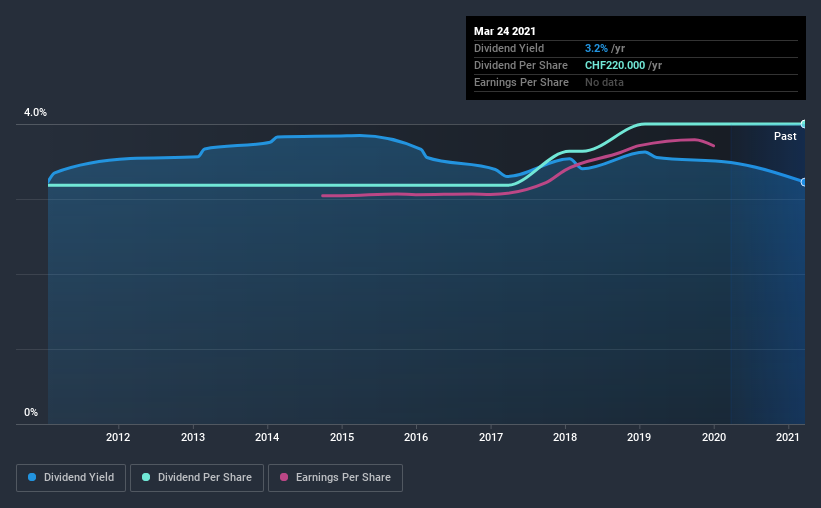This screenshot has height=508, width=821.
Task: Click the No data Earnings Per Share value
Action: pos(604,82)
